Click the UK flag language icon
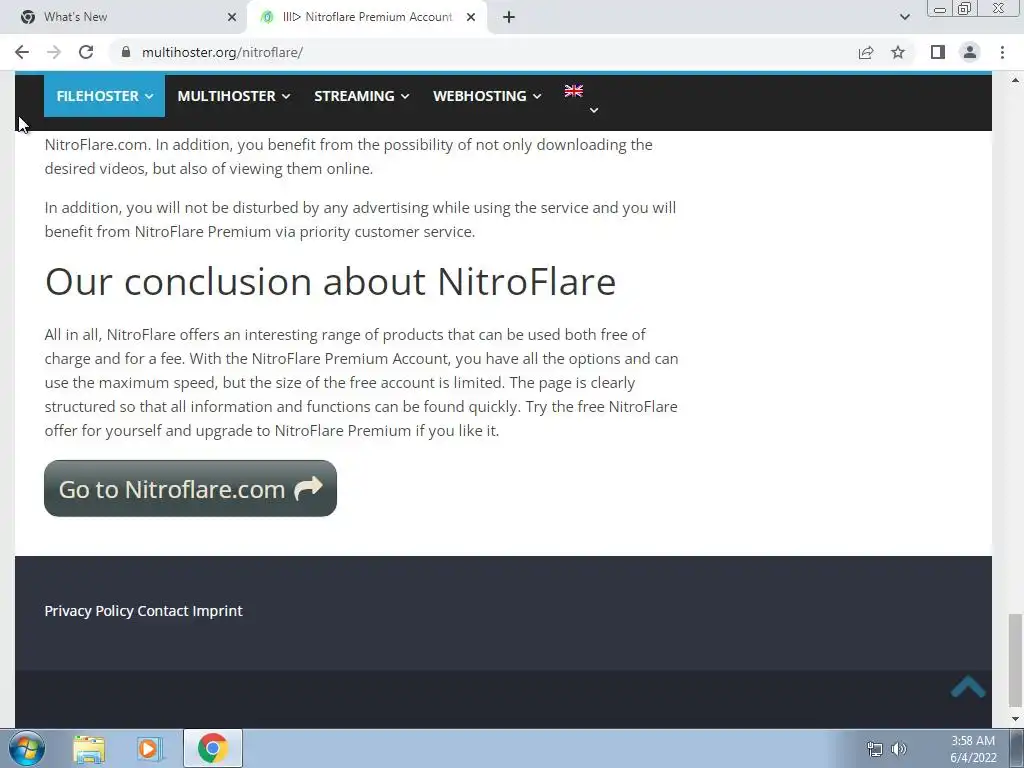This screenshot has width=1024, height=768. (x=573, y=91)
